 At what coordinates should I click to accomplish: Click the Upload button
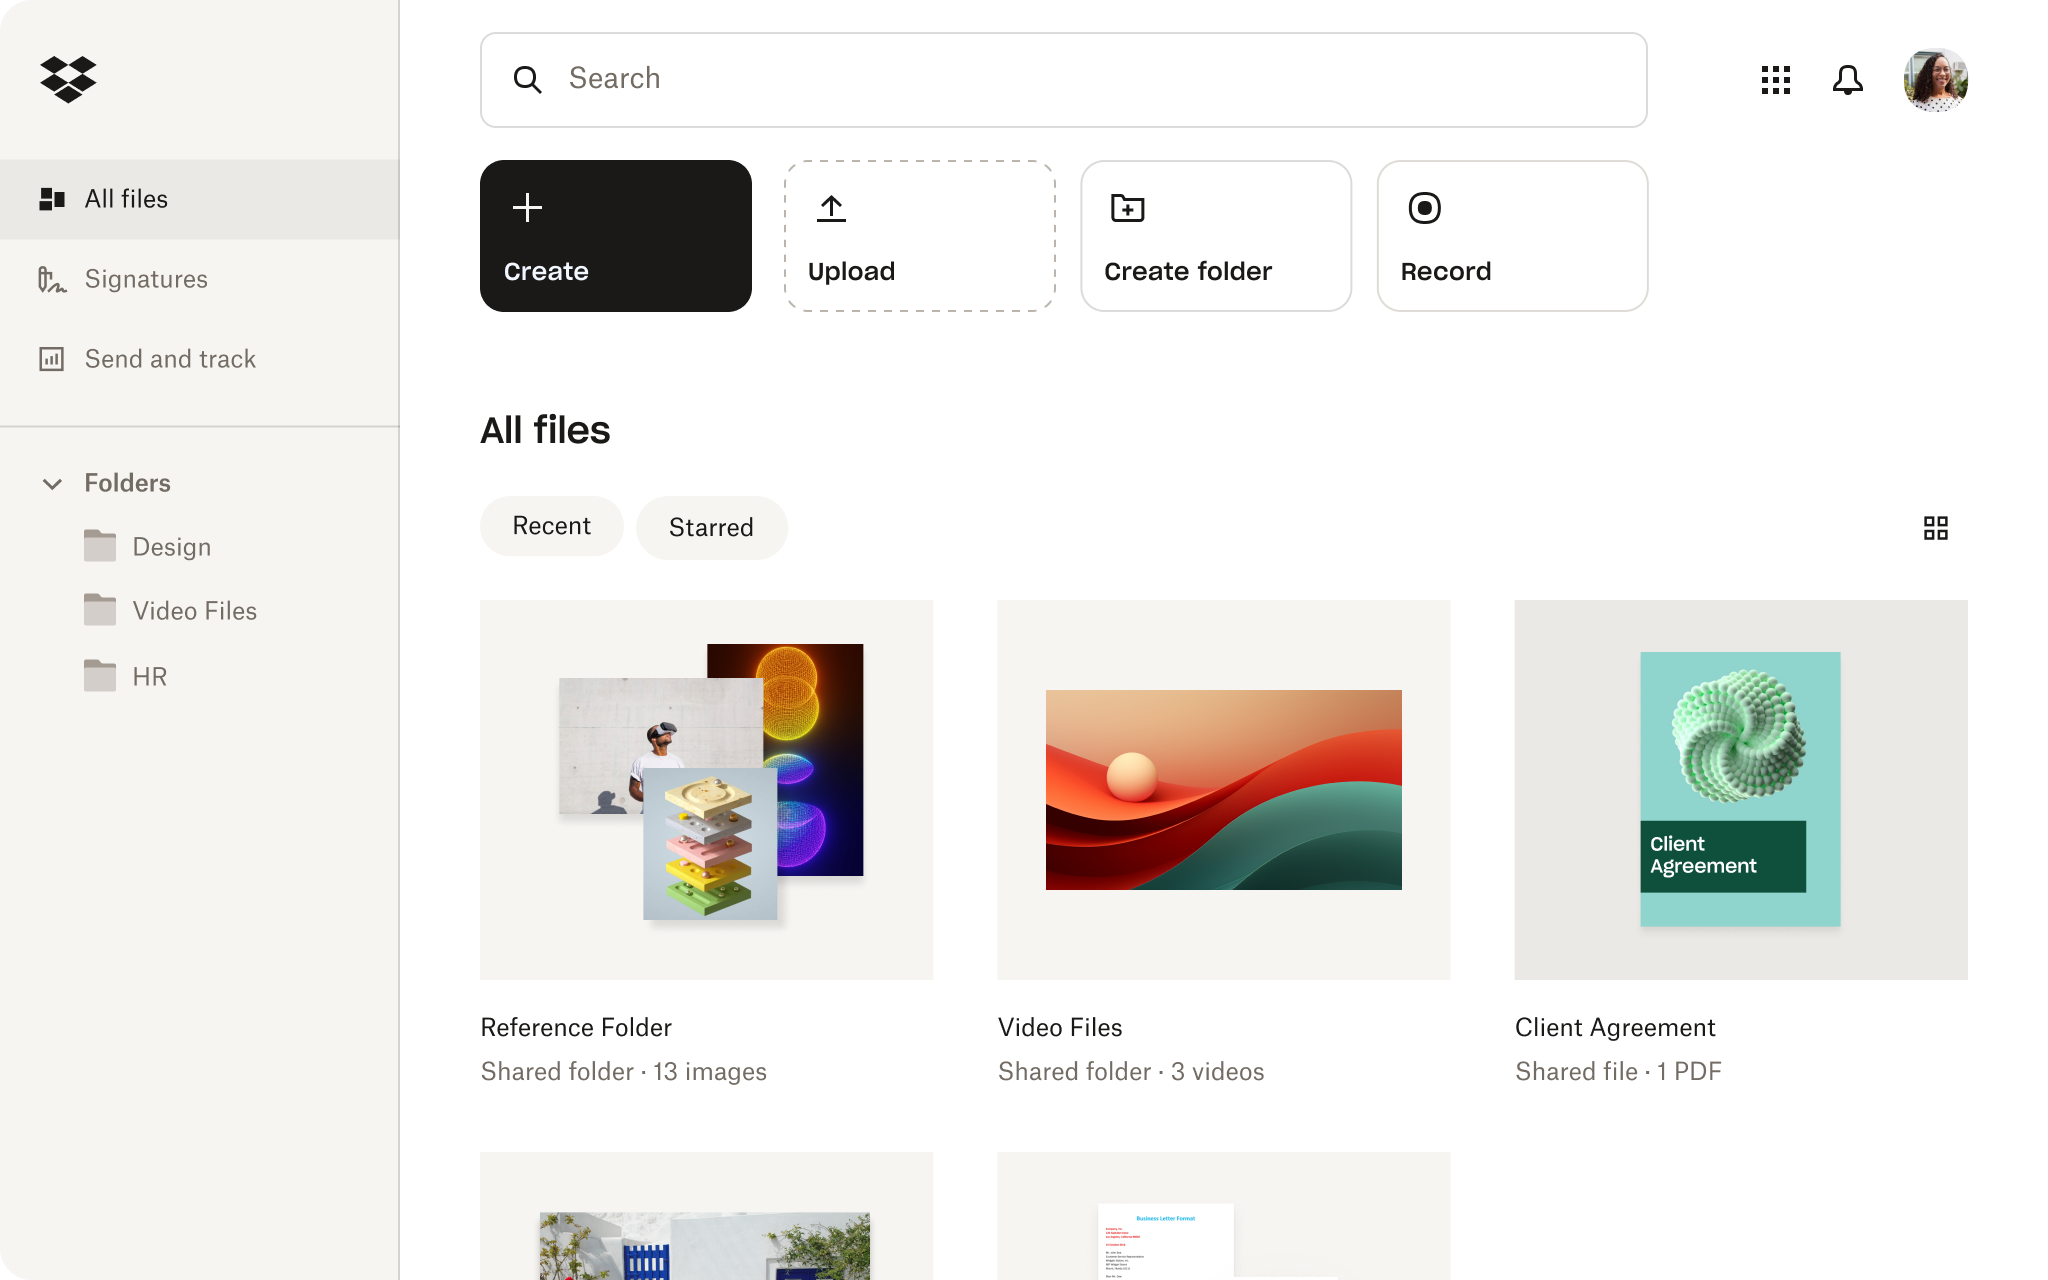[x=919, y=234]
